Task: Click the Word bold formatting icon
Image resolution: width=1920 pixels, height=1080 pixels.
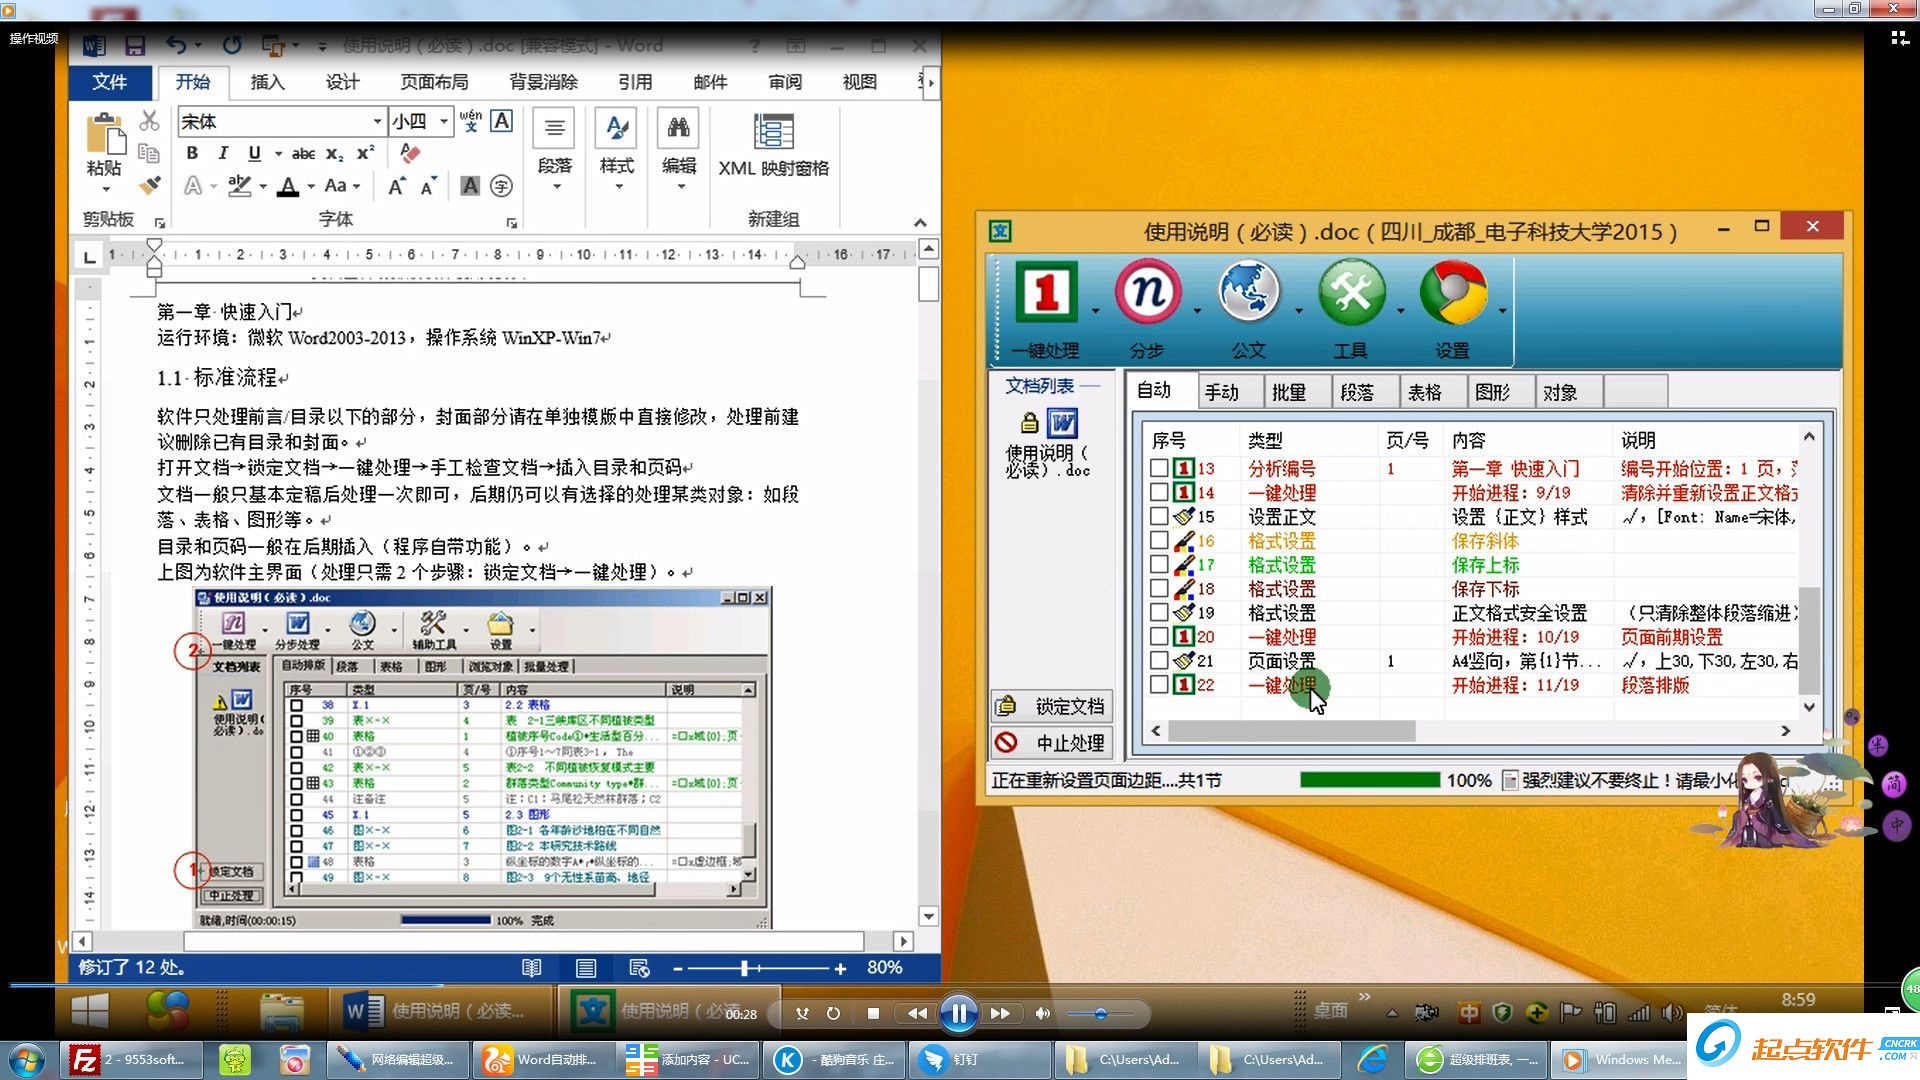Action: pos(192,153)
